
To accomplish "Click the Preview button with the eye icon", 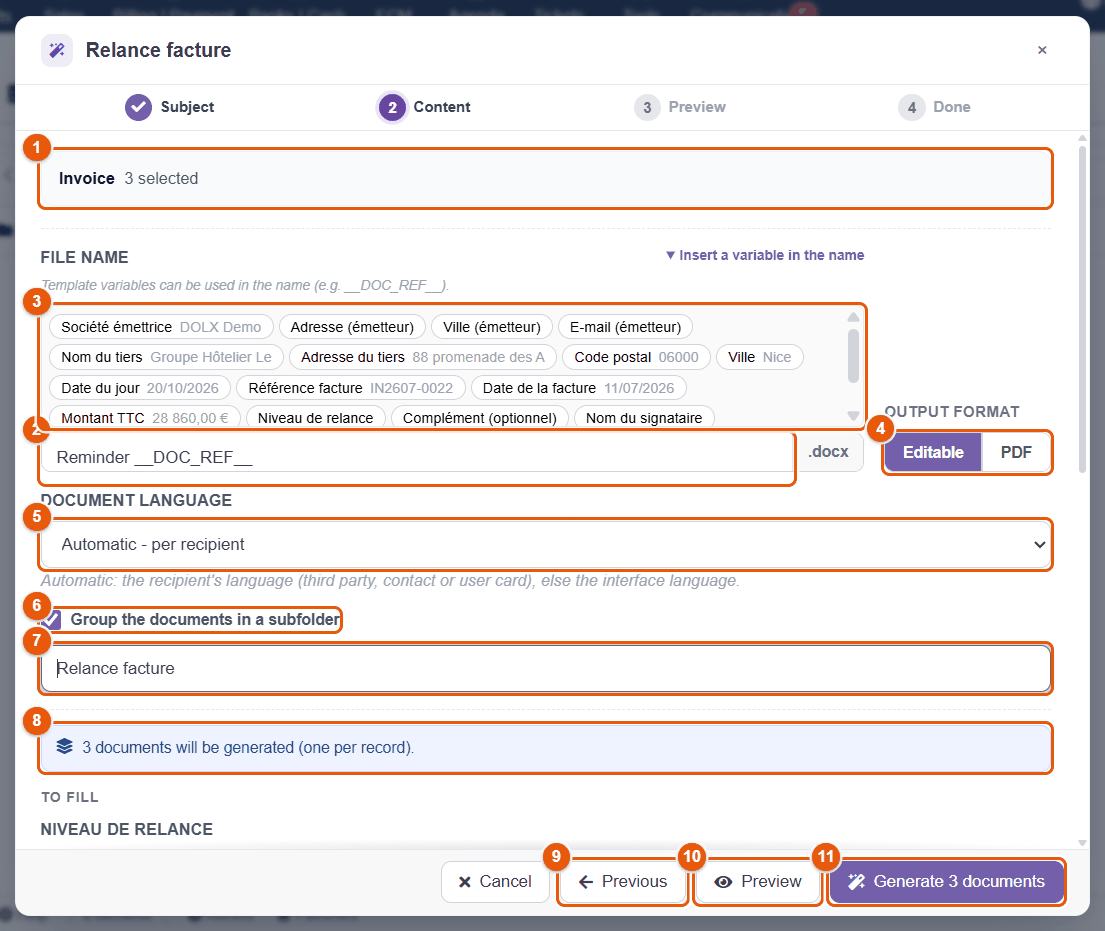I will point(758,882).
